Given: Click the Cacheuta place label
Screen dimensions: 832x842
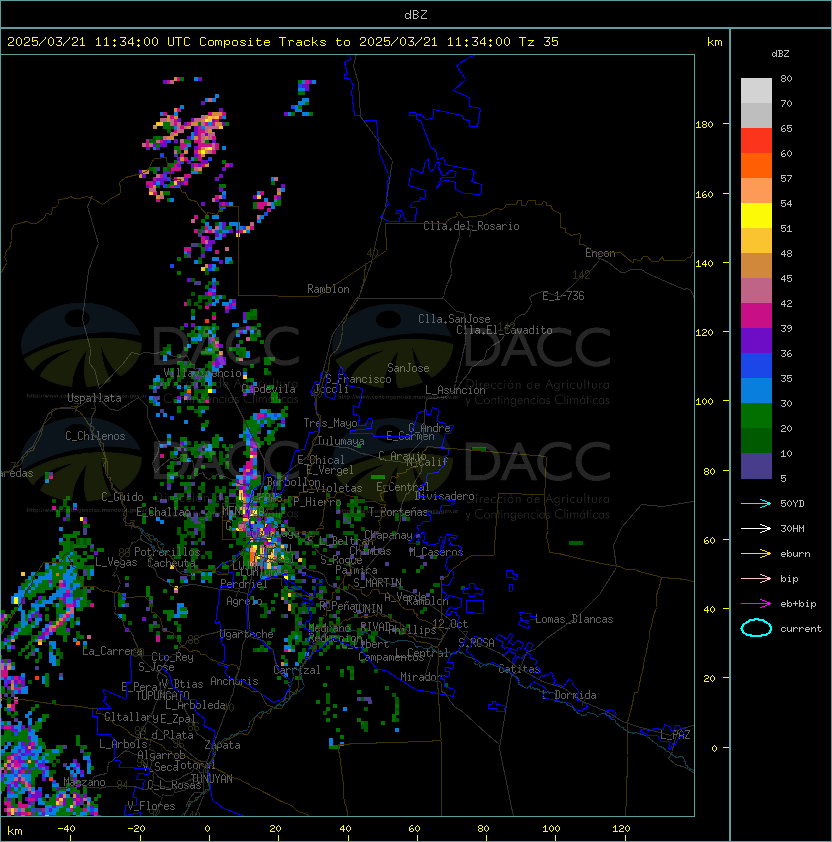Looking at the screenshot, I should pos(171,563).
